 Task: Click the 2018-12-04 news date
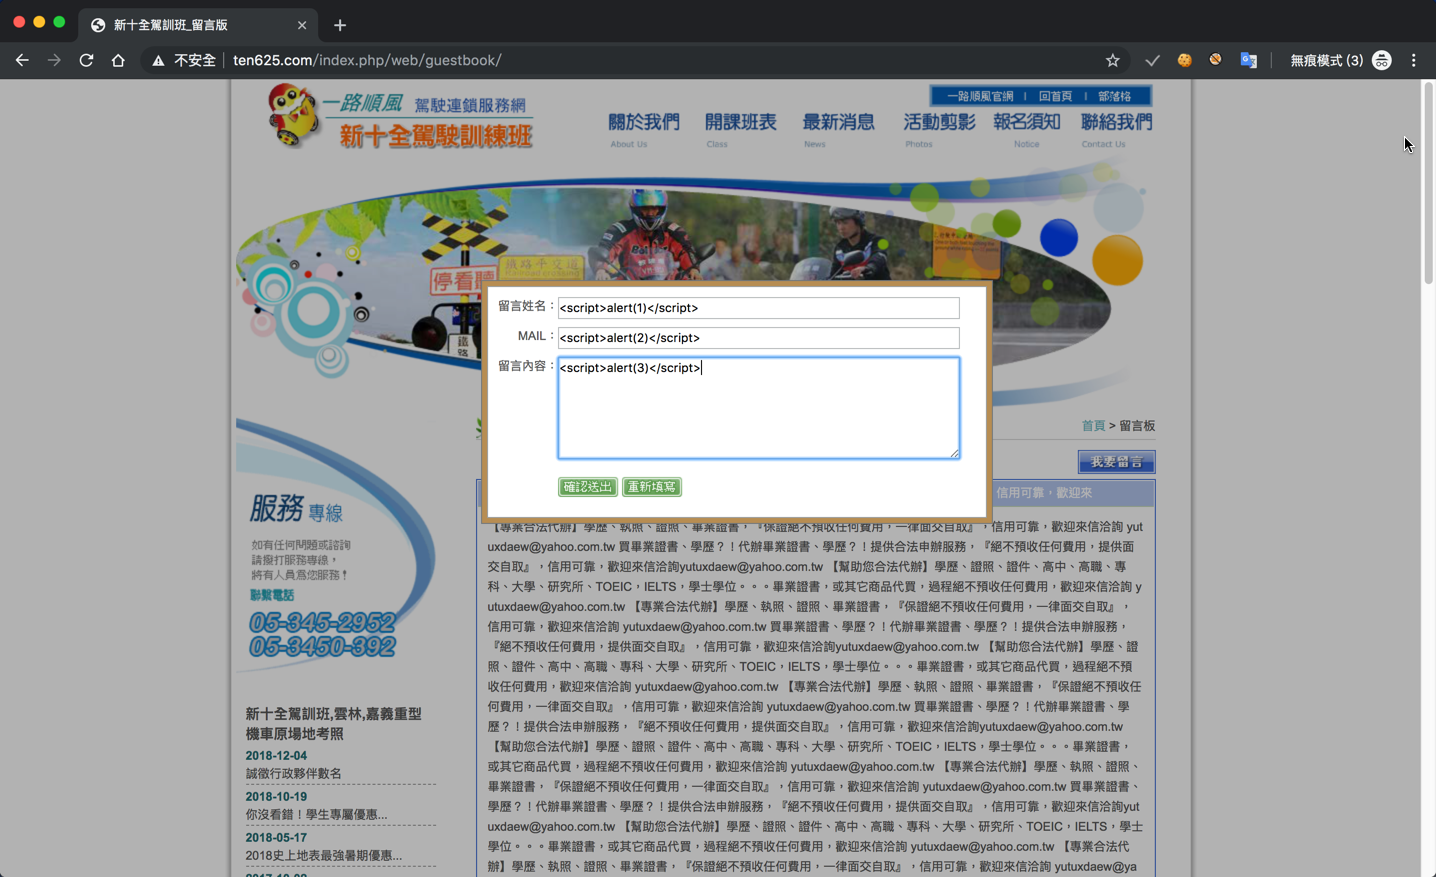[x=276, y=756]
